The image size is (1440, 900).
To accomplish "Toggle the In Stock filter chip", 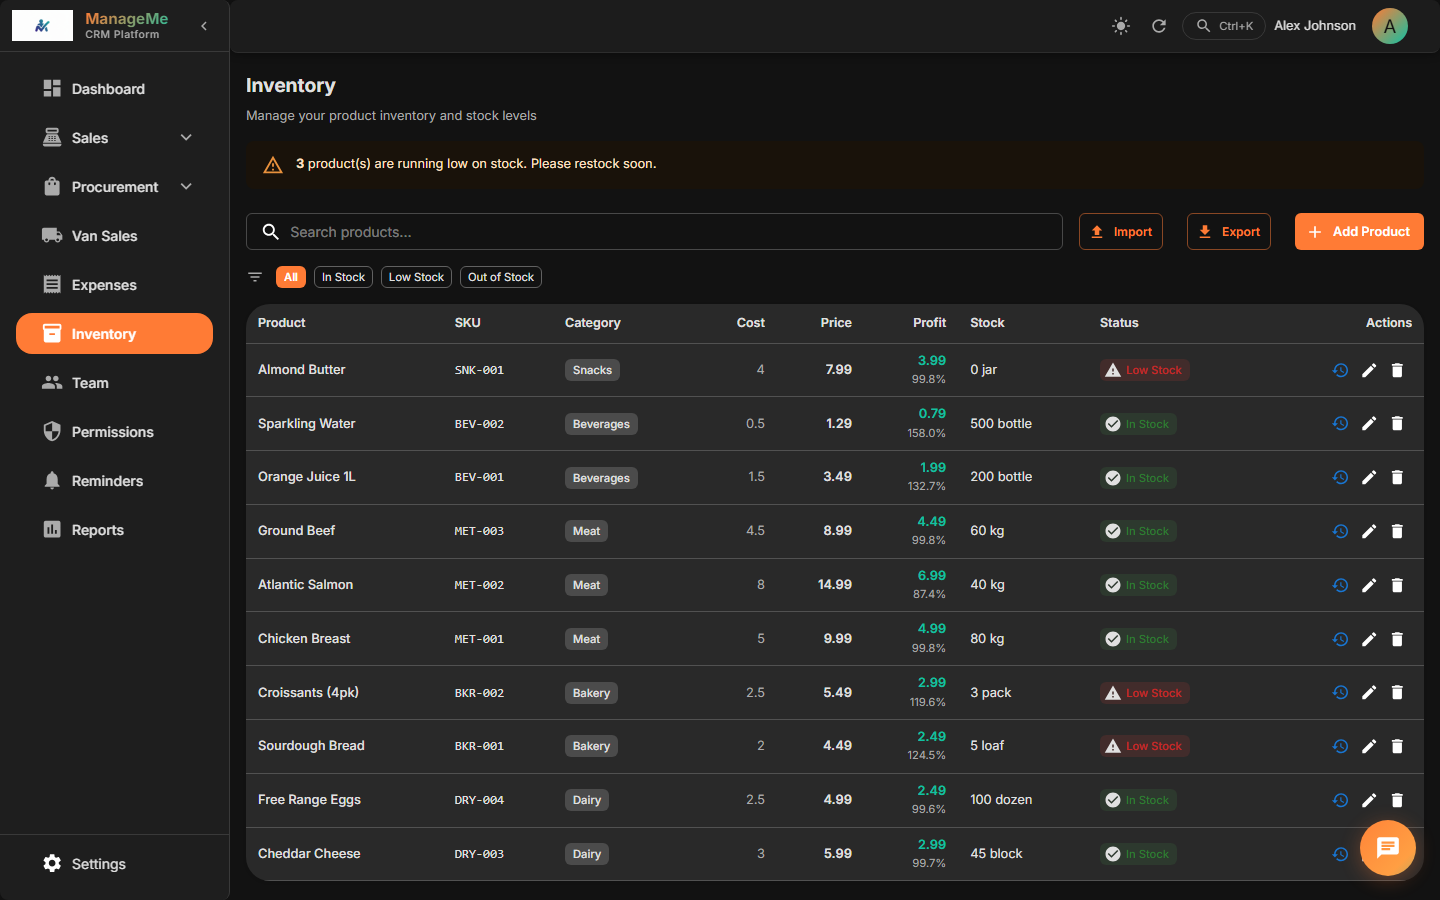I will [343, 277].
